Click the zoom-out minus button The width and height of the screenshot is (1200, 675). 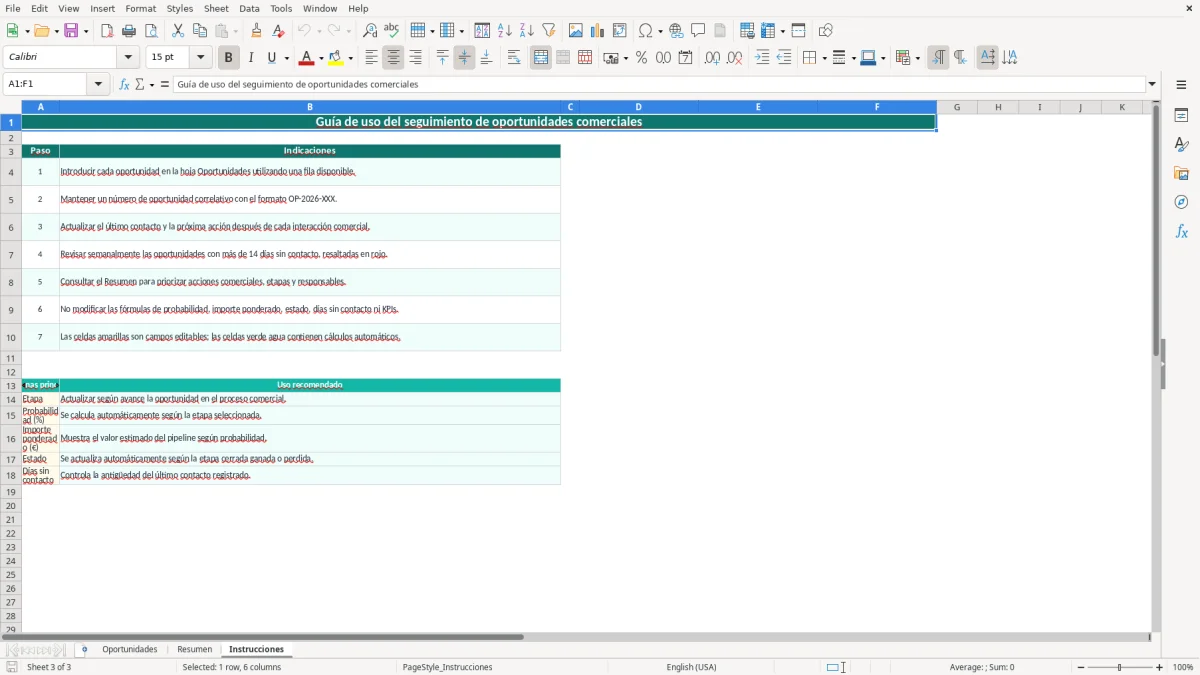click(x=1081, y=667)
